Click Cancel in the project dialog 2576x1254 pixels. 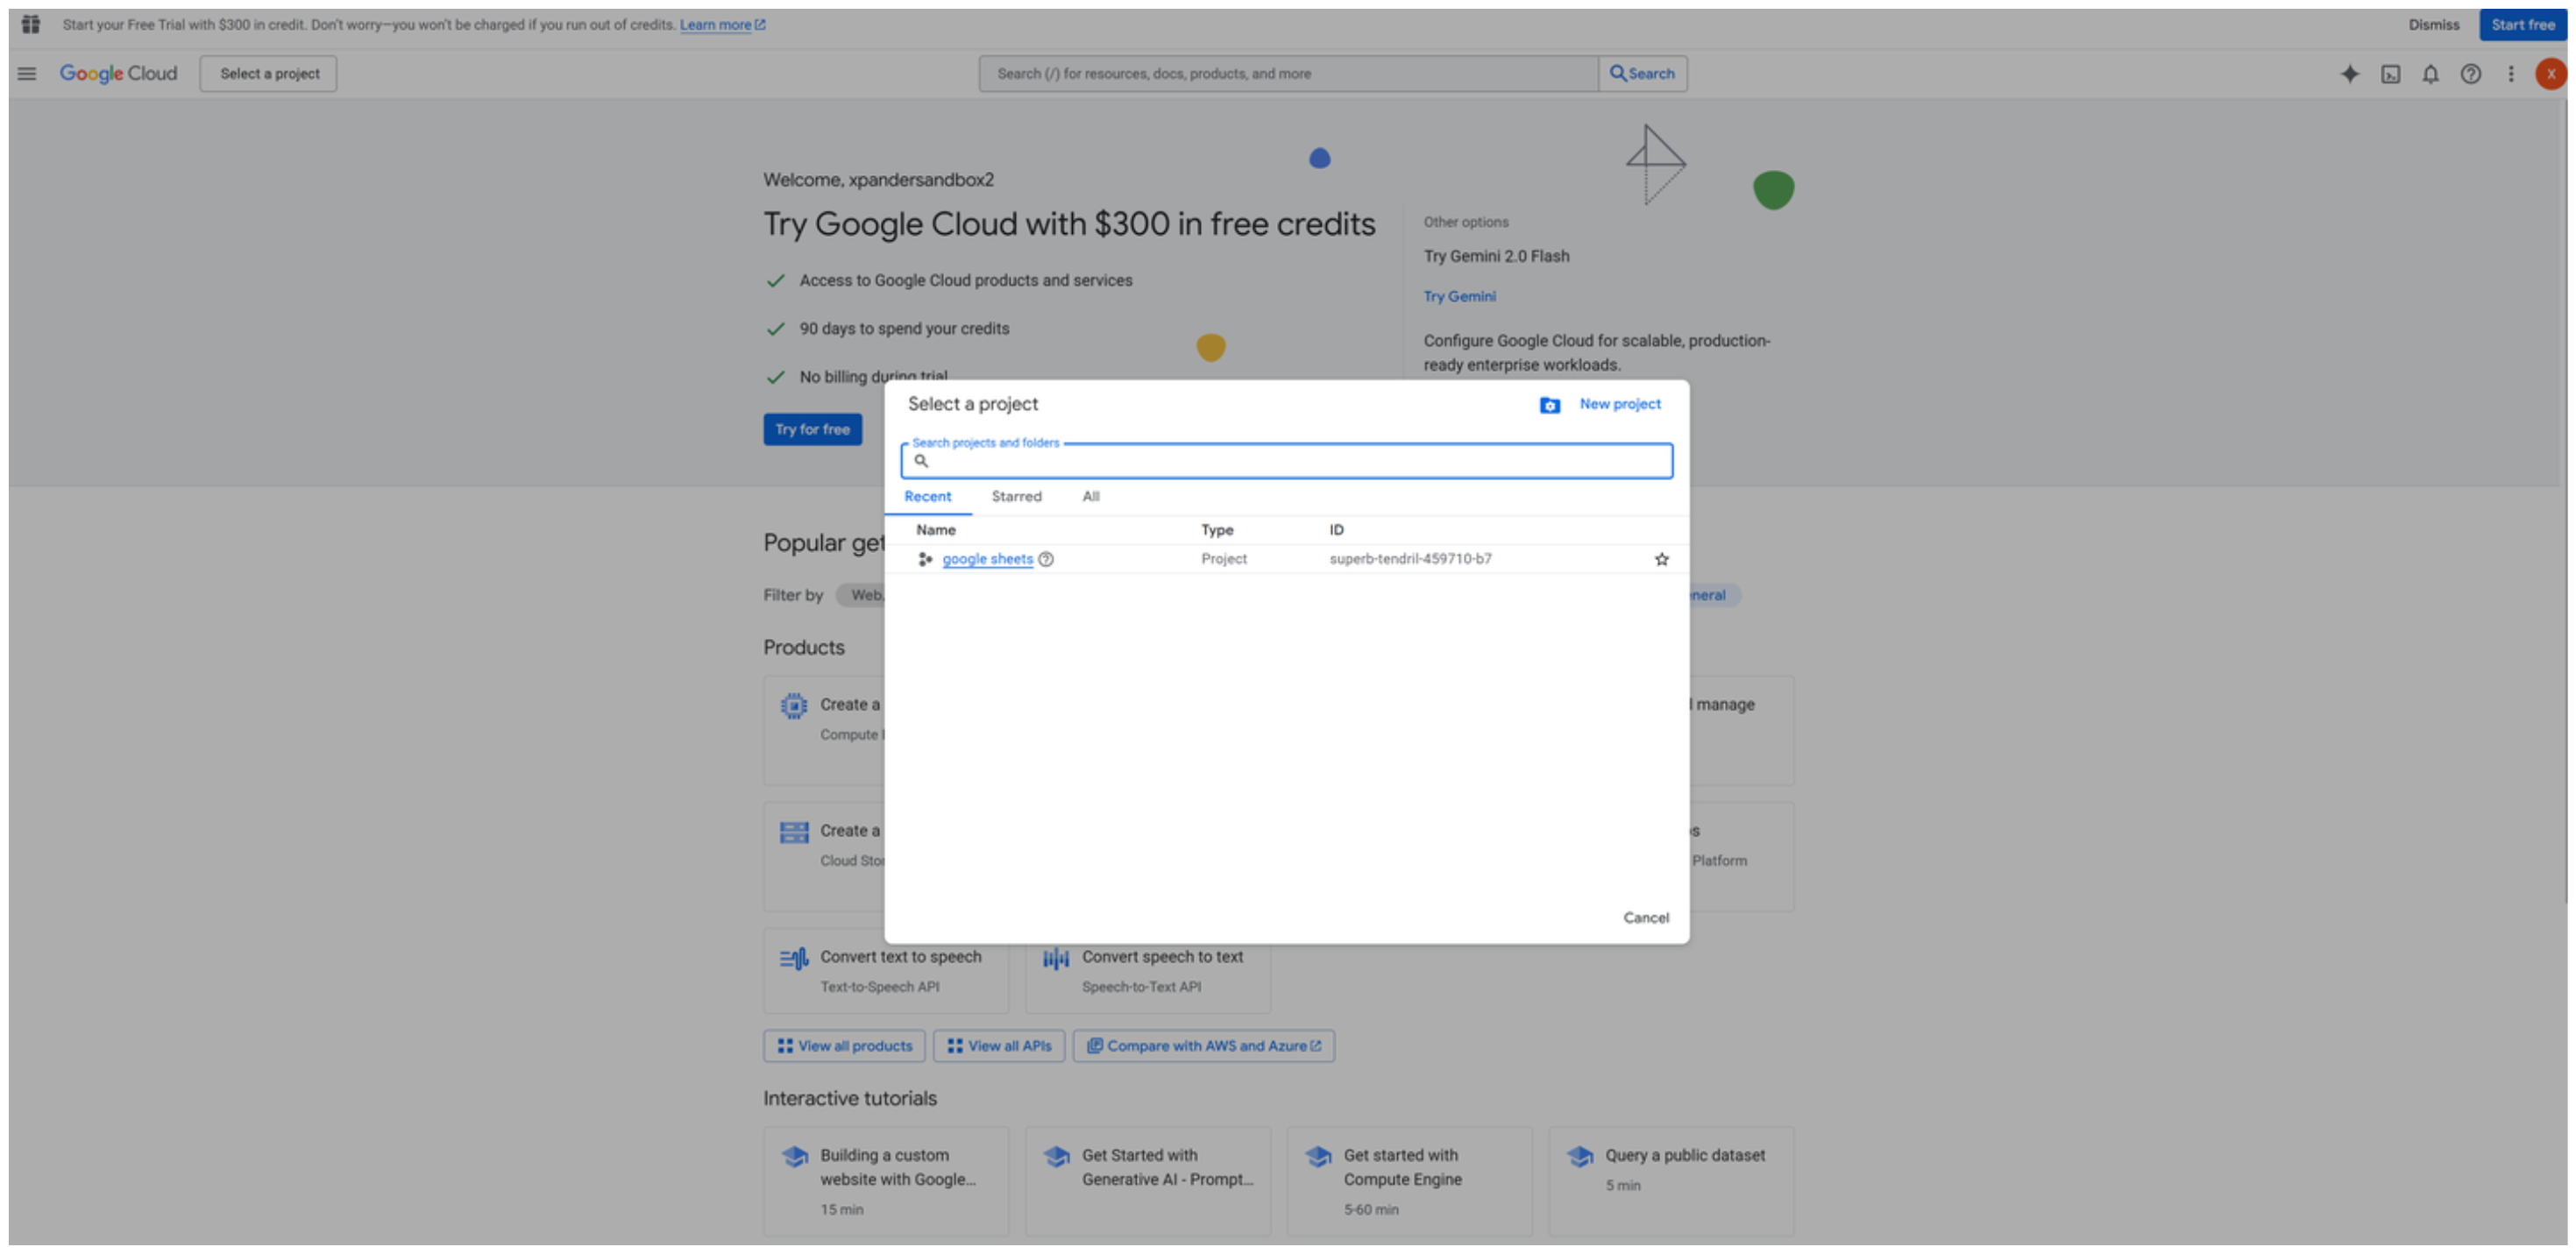[x=1645, y=917]
